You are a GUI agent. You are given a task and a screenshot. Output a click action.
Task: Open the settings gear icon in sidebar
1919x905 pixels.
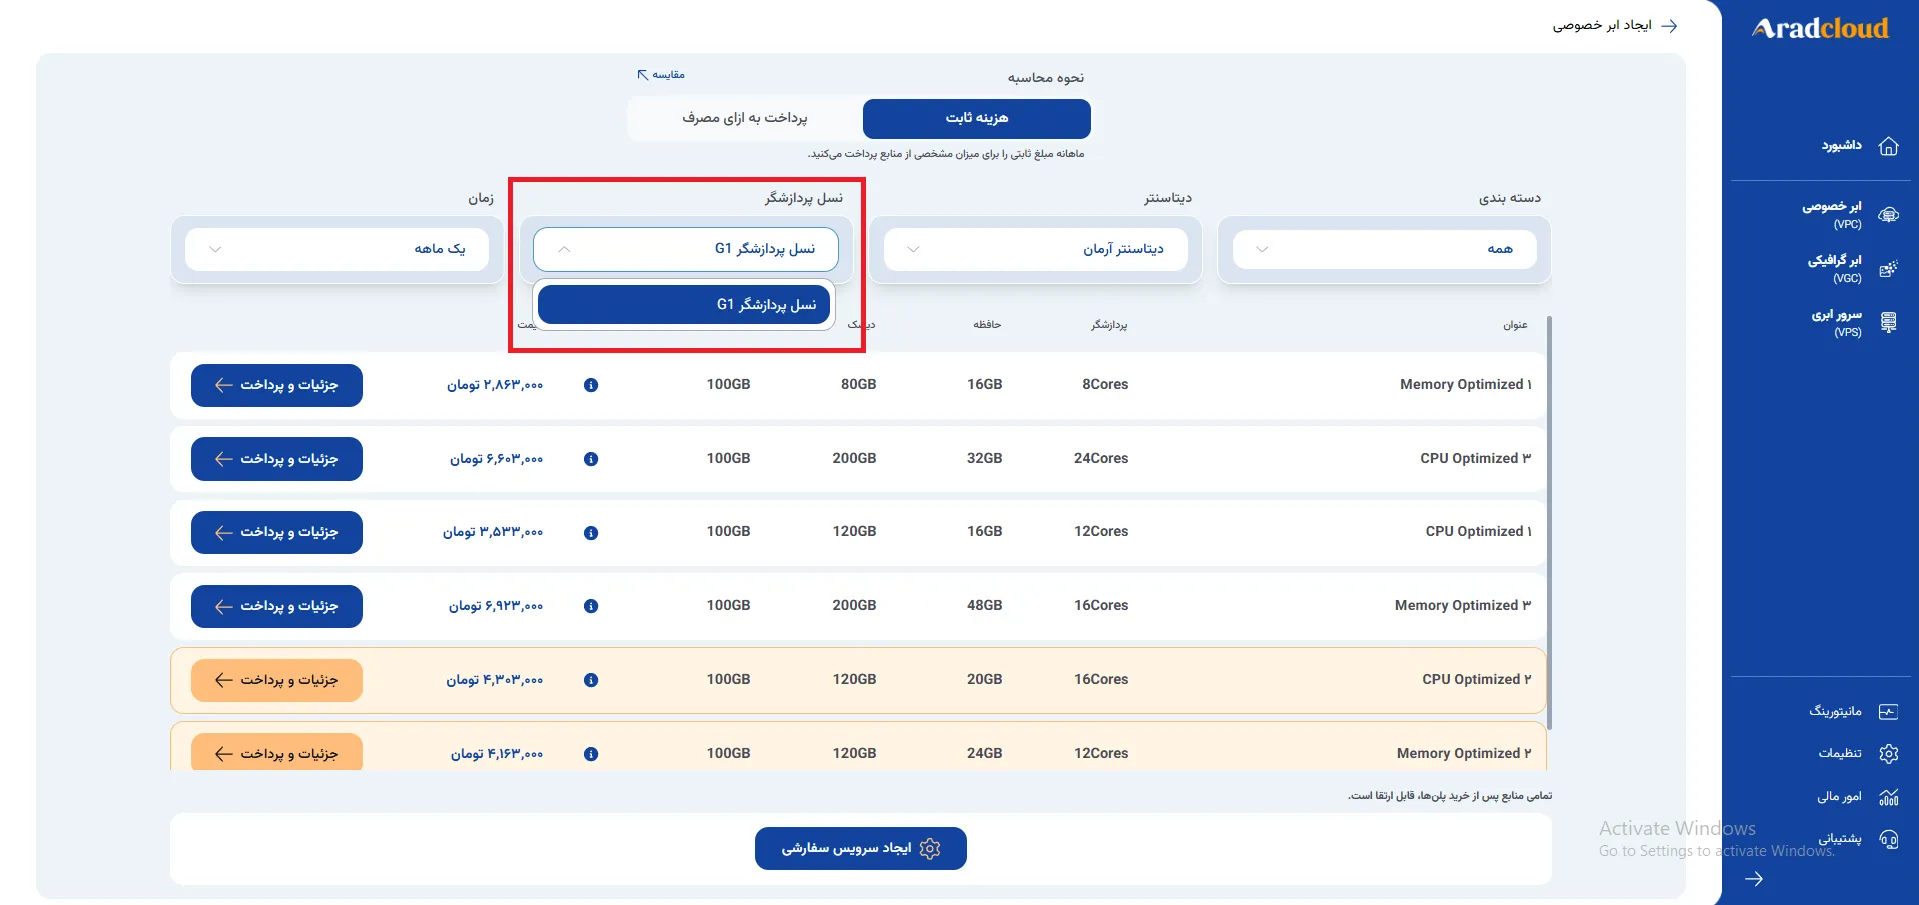pos(1888,754)
